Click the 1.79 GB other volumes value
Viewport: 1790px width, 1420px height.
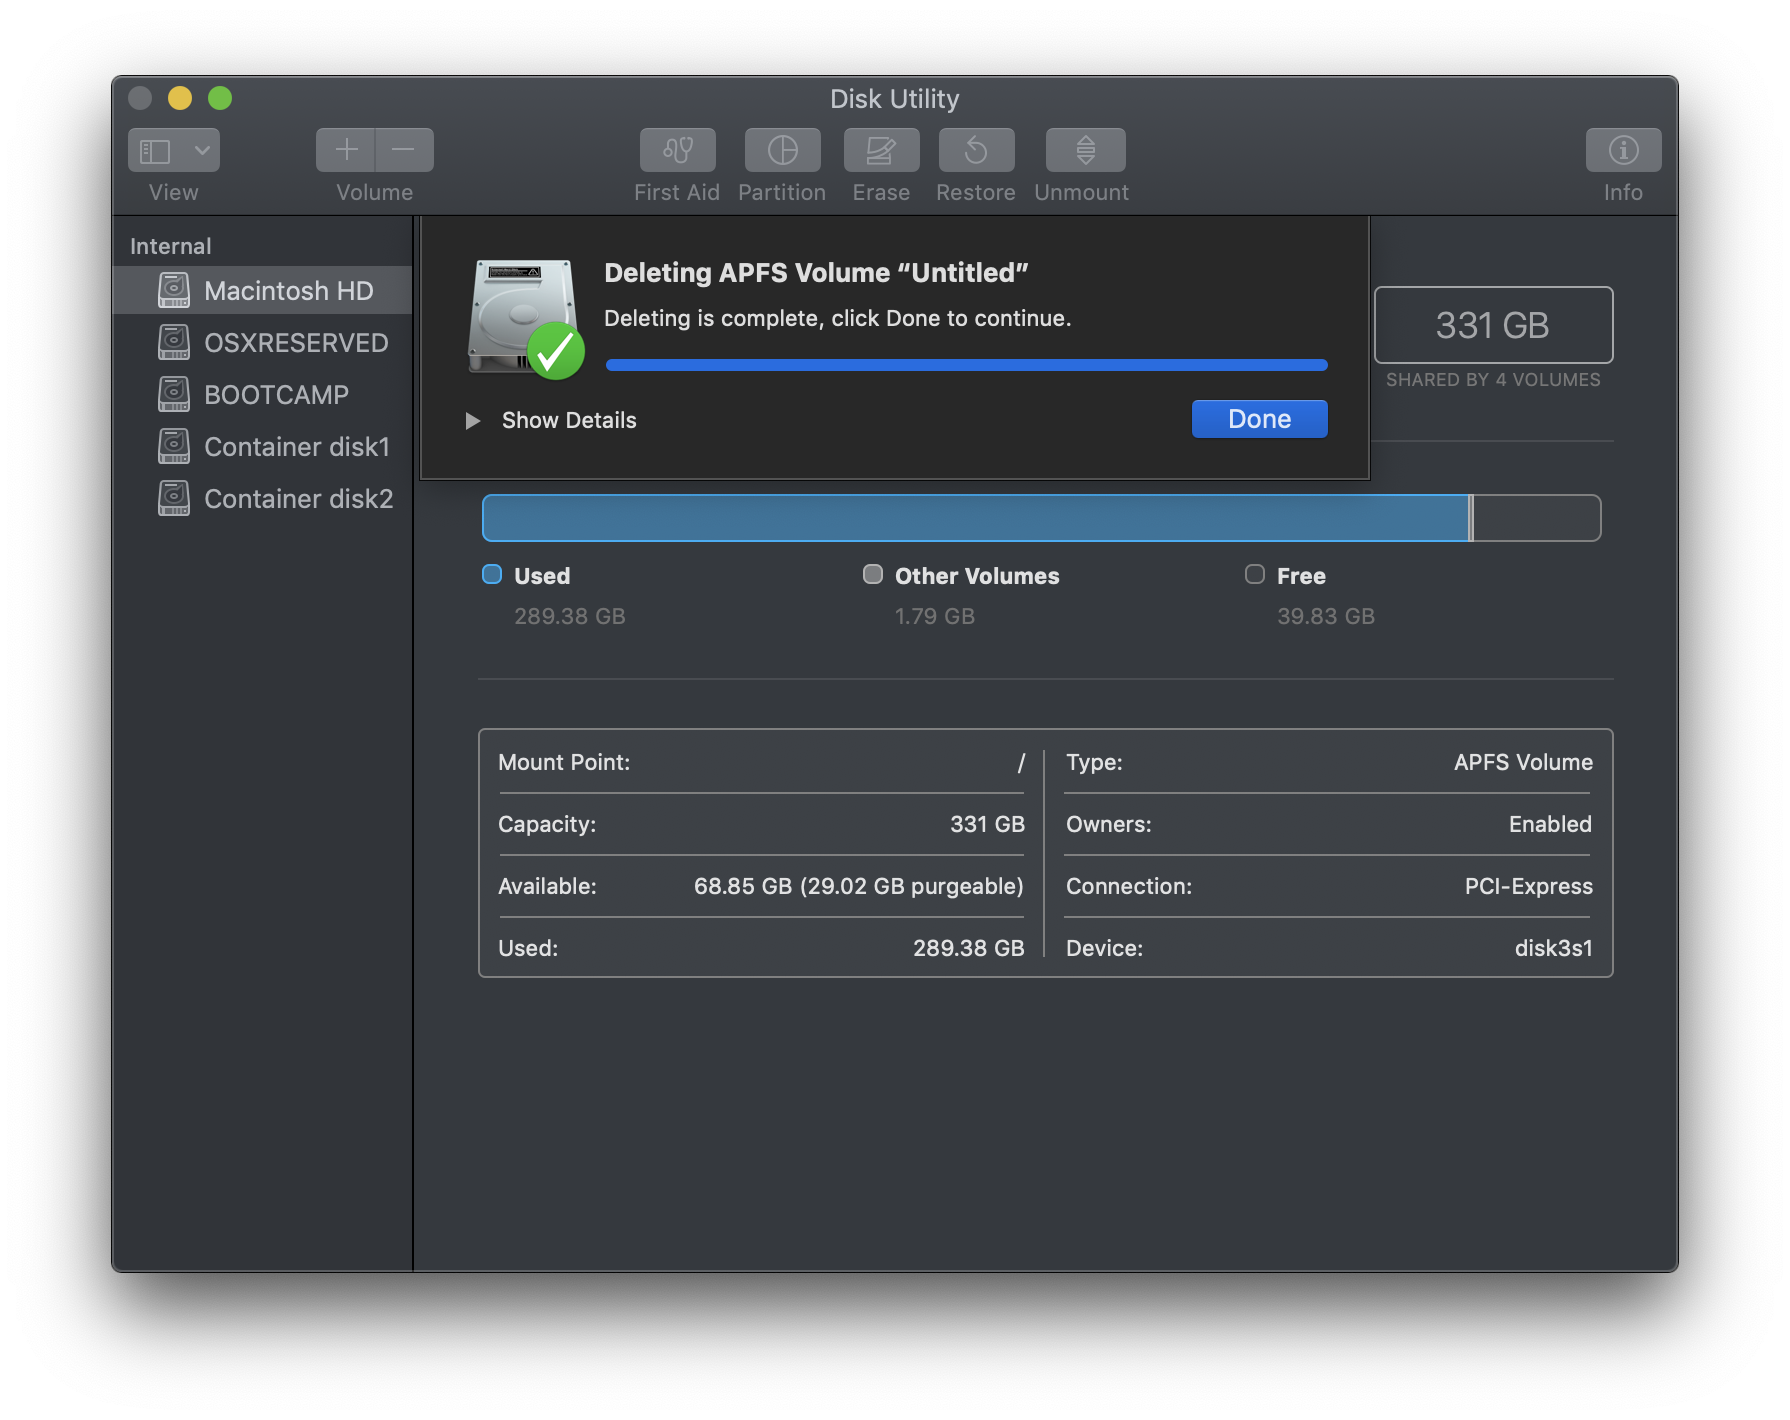tap(935, 616)
